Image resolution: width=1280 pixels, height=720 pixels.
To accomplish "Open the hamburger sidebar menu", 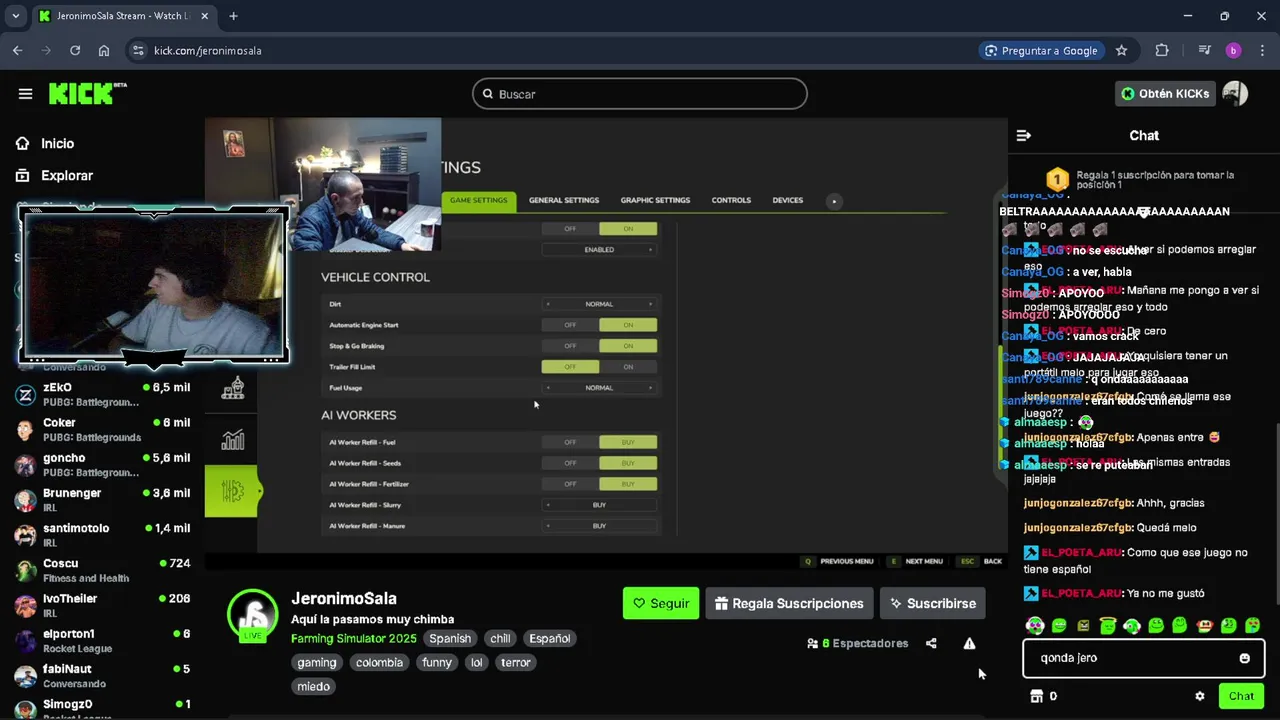I will [25, 94].
